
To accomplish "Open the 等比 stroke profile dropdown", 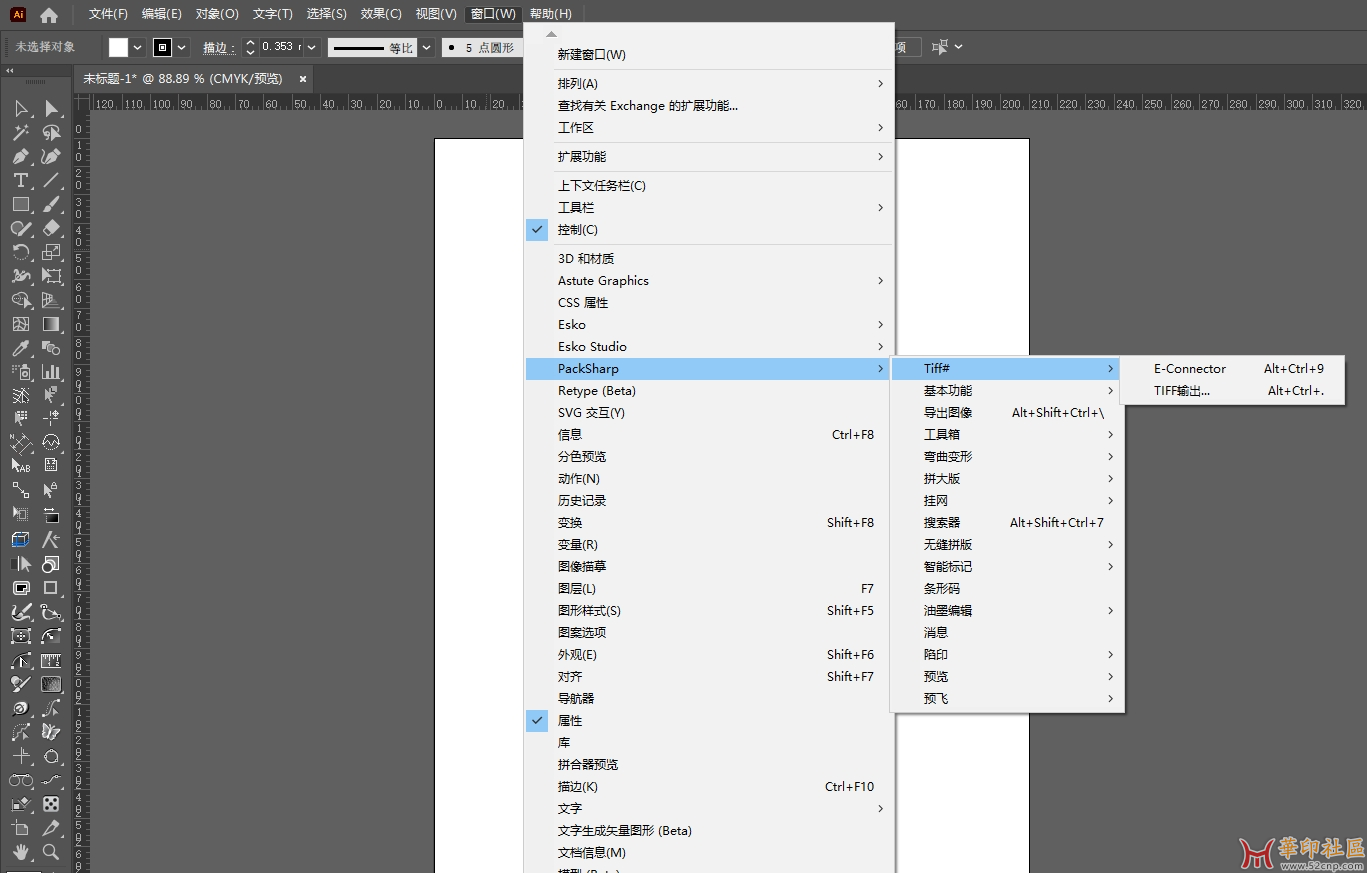I will click(x=427, y=47).
